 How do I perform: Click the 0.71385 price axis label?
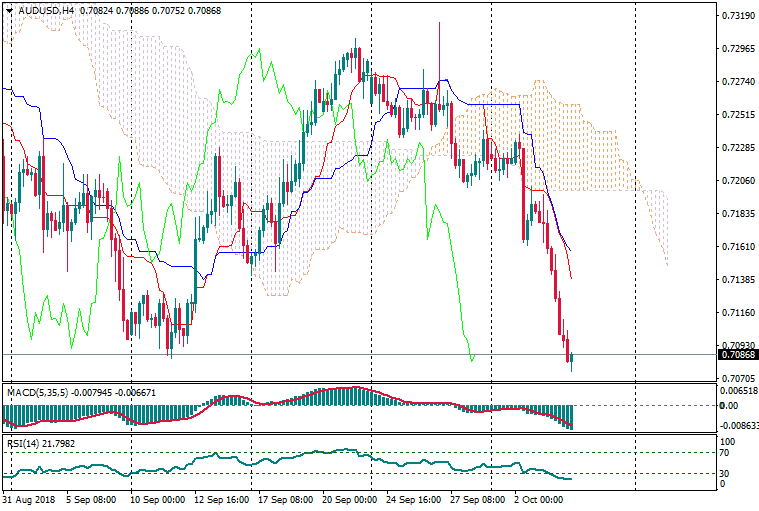coord(736,280)
